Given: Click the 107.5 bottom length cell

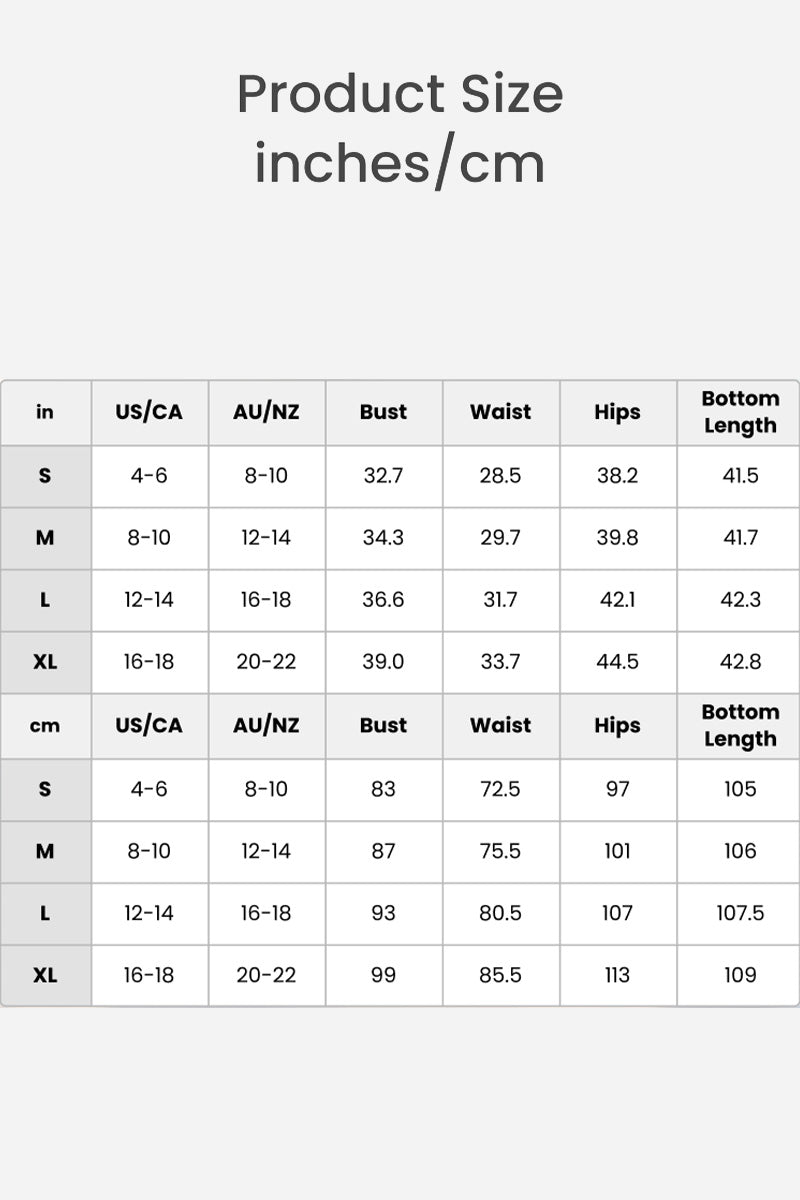Looking at the screenshot, I should (x=740, y=913).
